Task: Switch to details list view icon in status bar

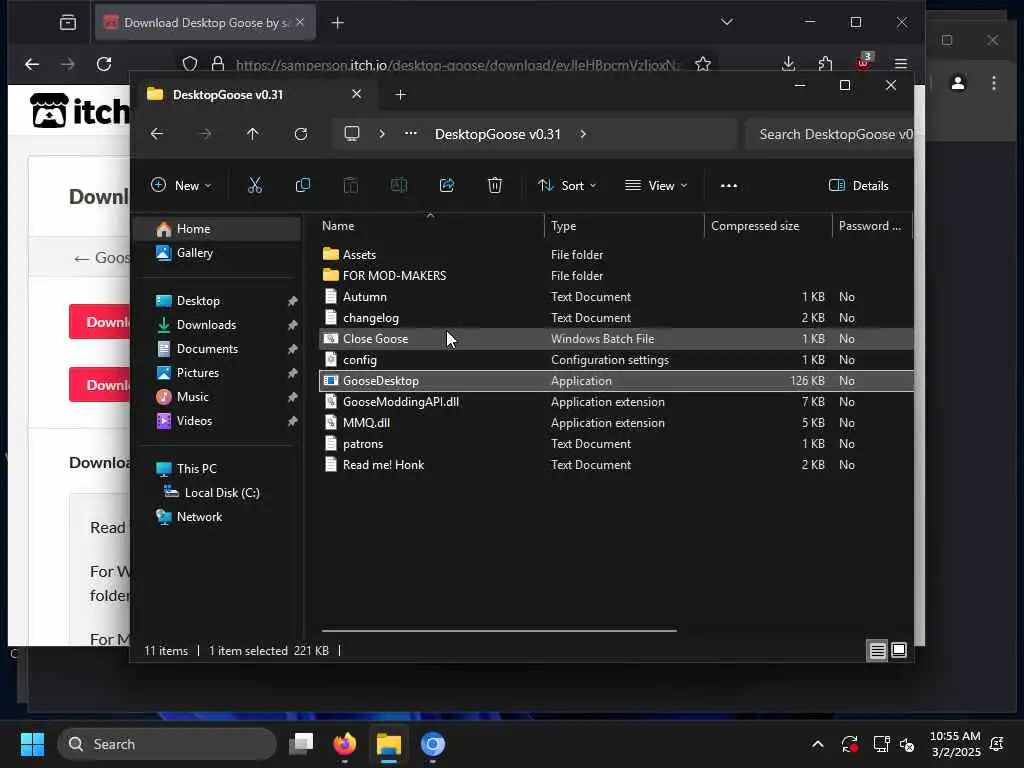Action: pos(877,650)
